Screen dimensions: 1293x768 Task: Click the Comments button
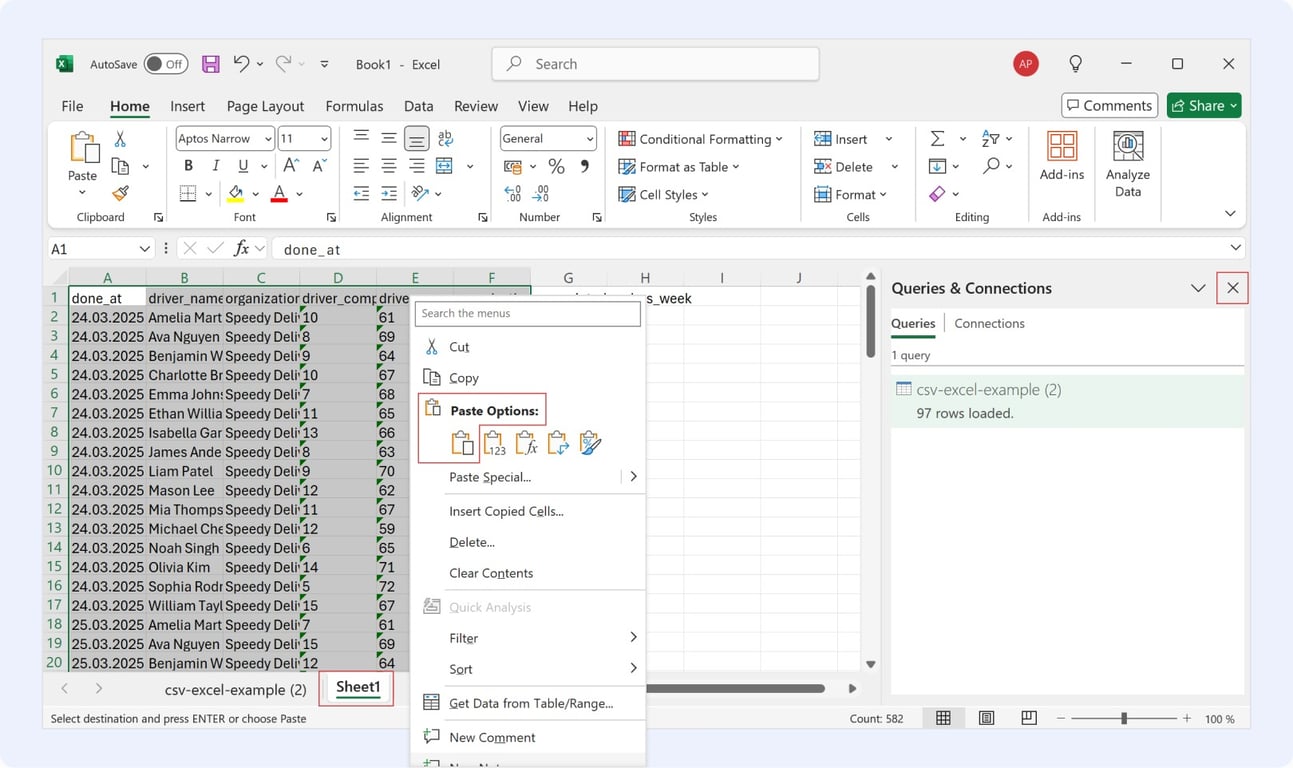[x=1109, y=105]
